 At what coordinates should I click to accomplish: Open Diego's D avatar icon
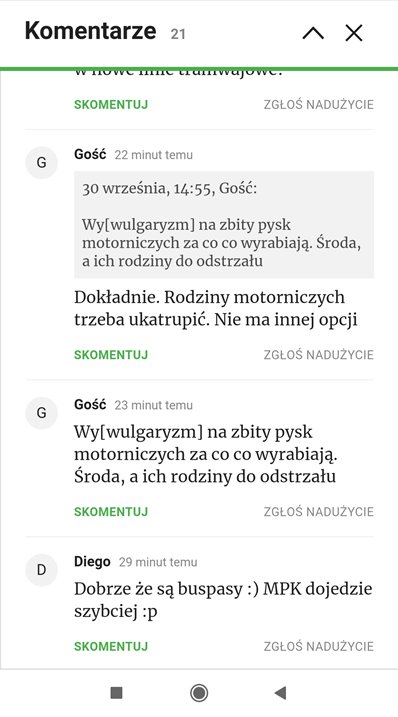coord(41,570)
